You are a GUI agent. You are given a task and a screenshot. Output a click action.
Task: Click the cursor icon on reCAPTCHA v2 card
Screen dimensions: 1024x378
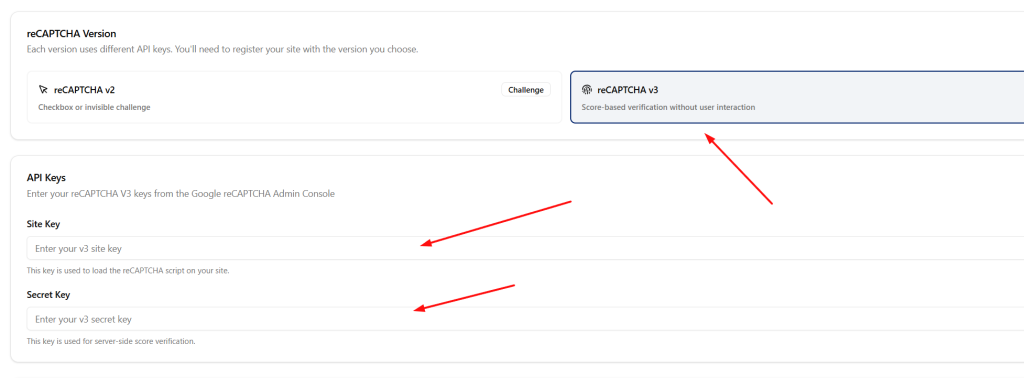pyautogui.click(x=43, y=90)
